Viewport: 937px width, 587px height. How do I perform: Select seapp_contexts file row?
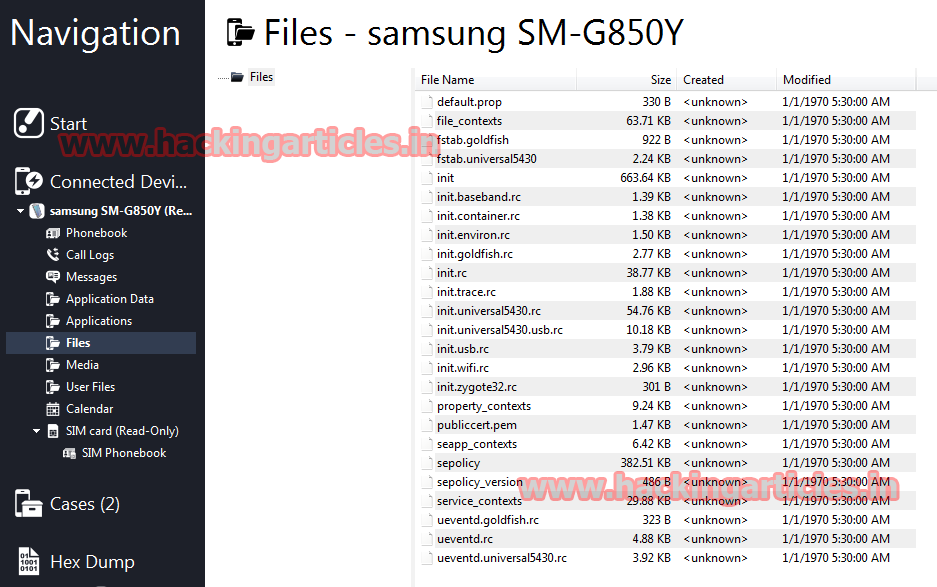click(x=665, y=444)
